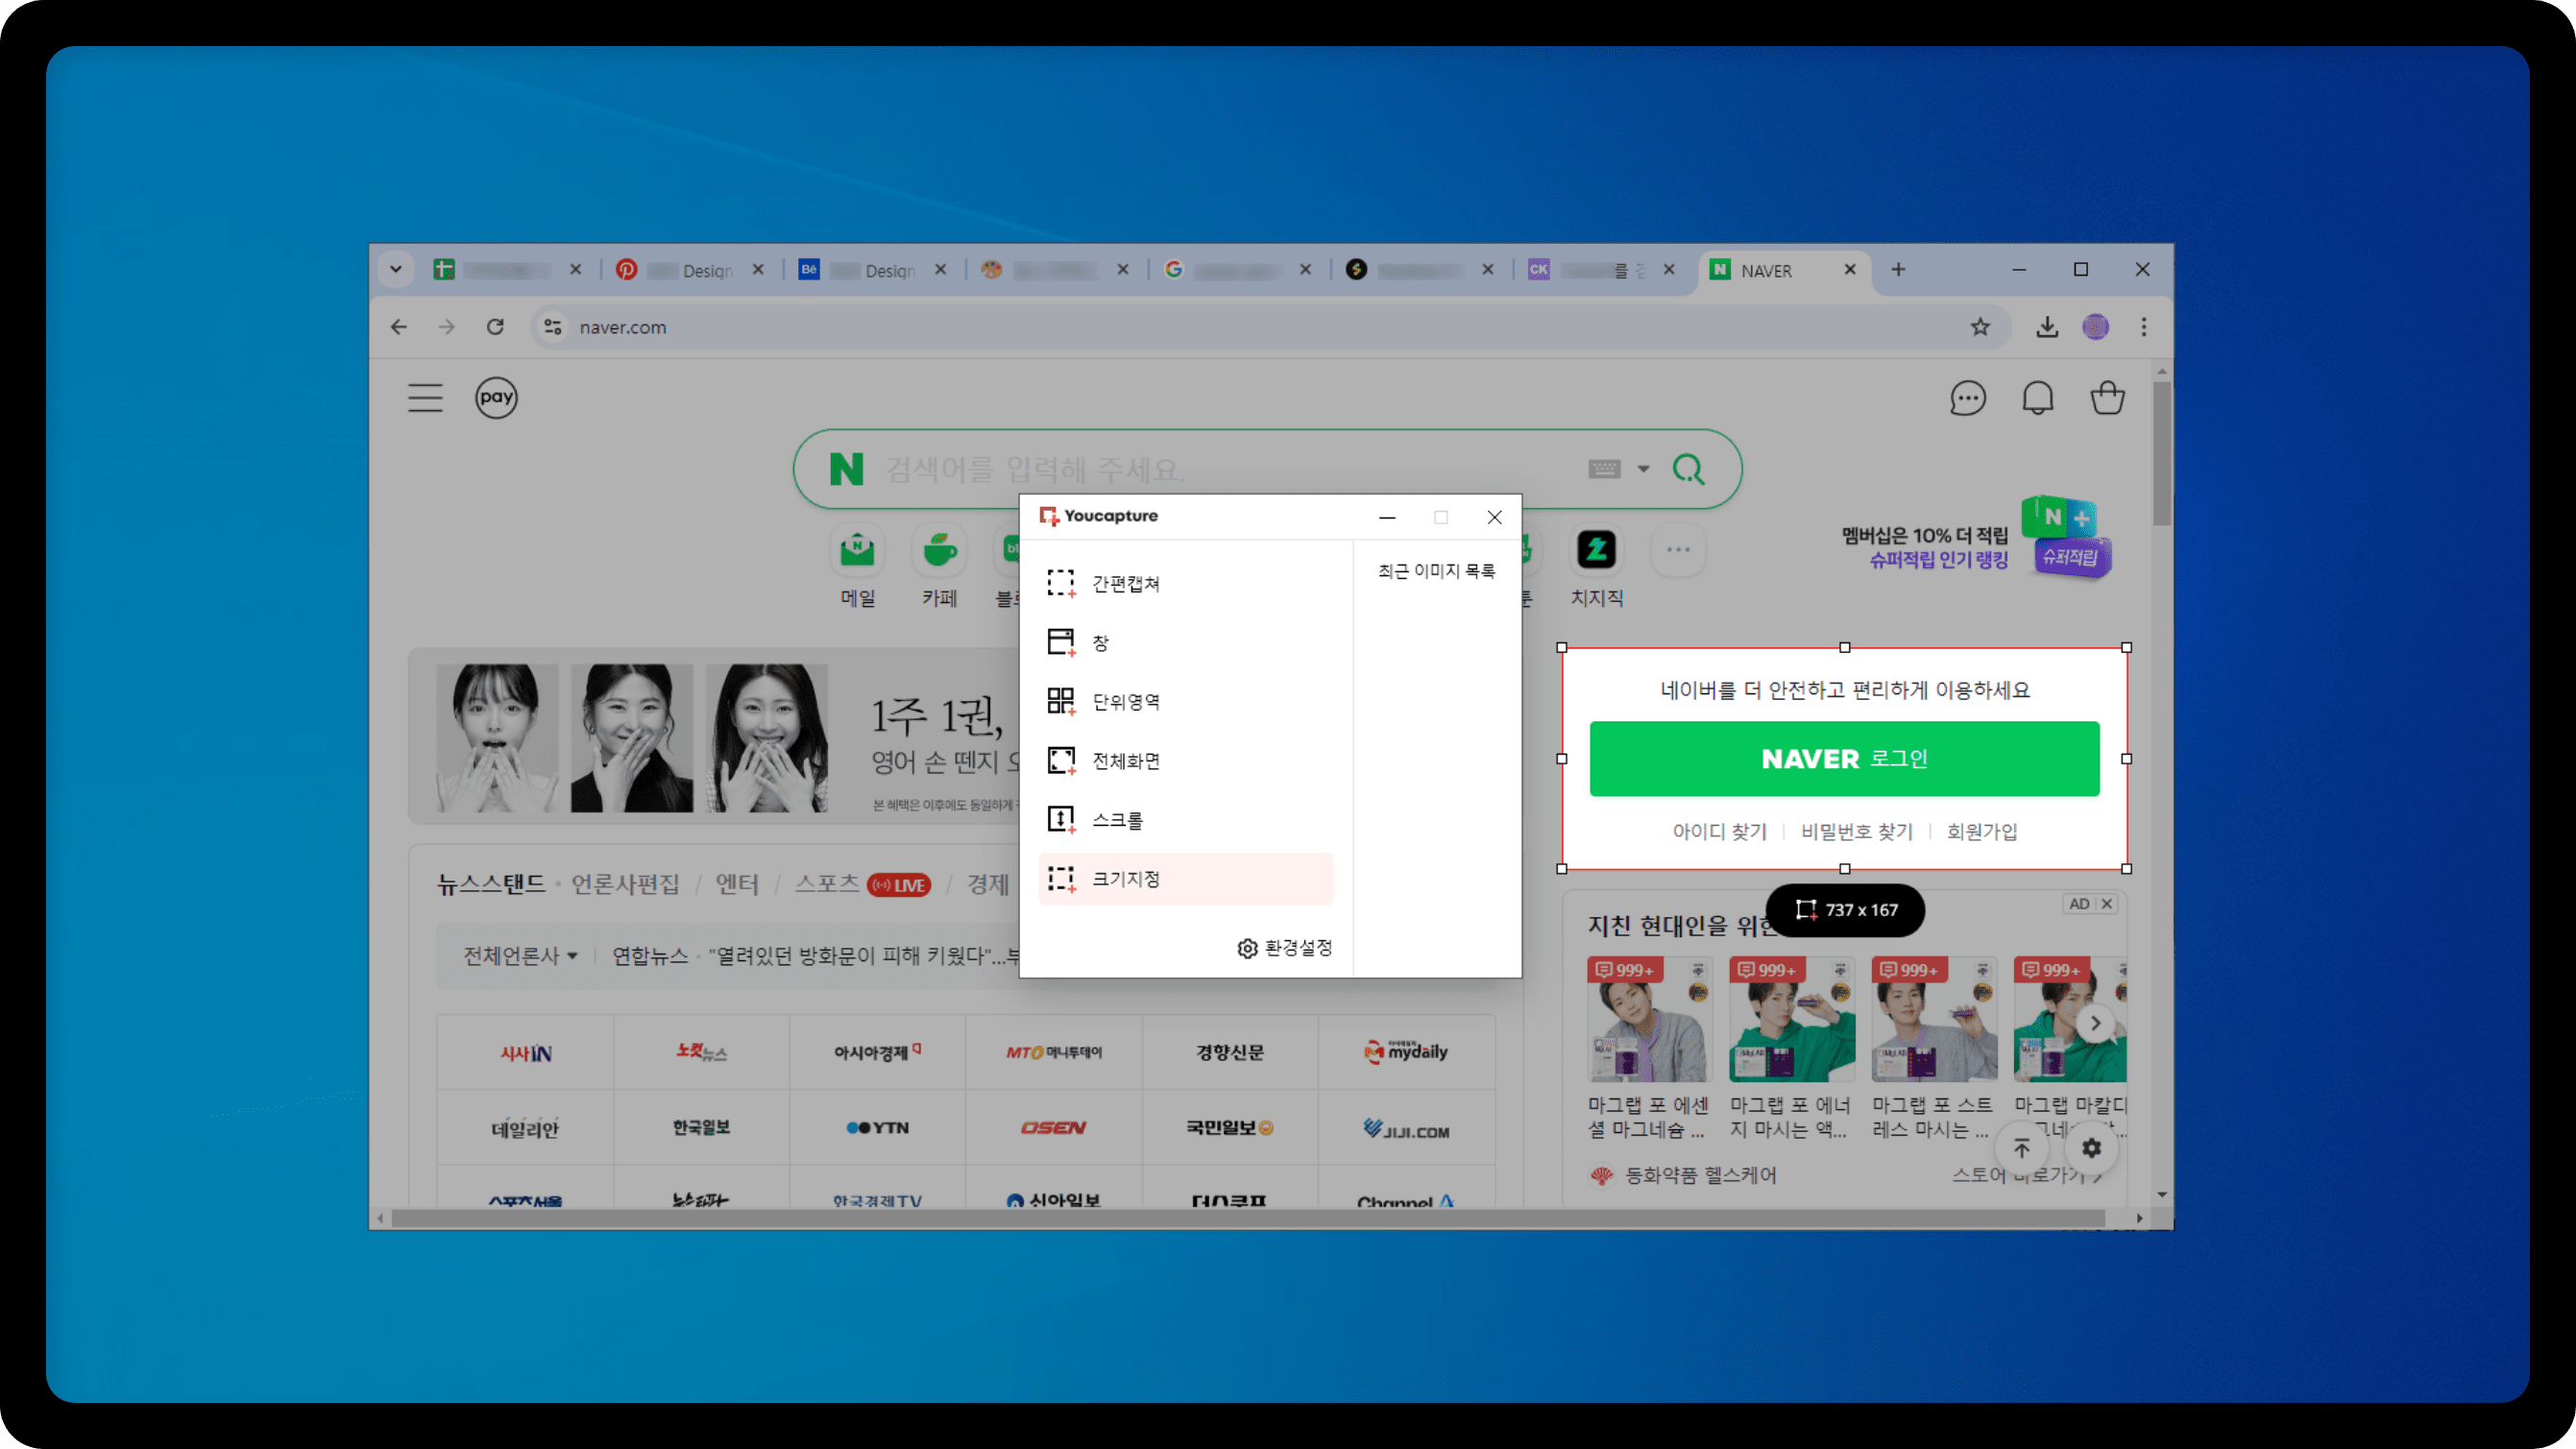View site information icon in address bar
This screenshot has height=1449, width=2576.
tap(552, 327)
